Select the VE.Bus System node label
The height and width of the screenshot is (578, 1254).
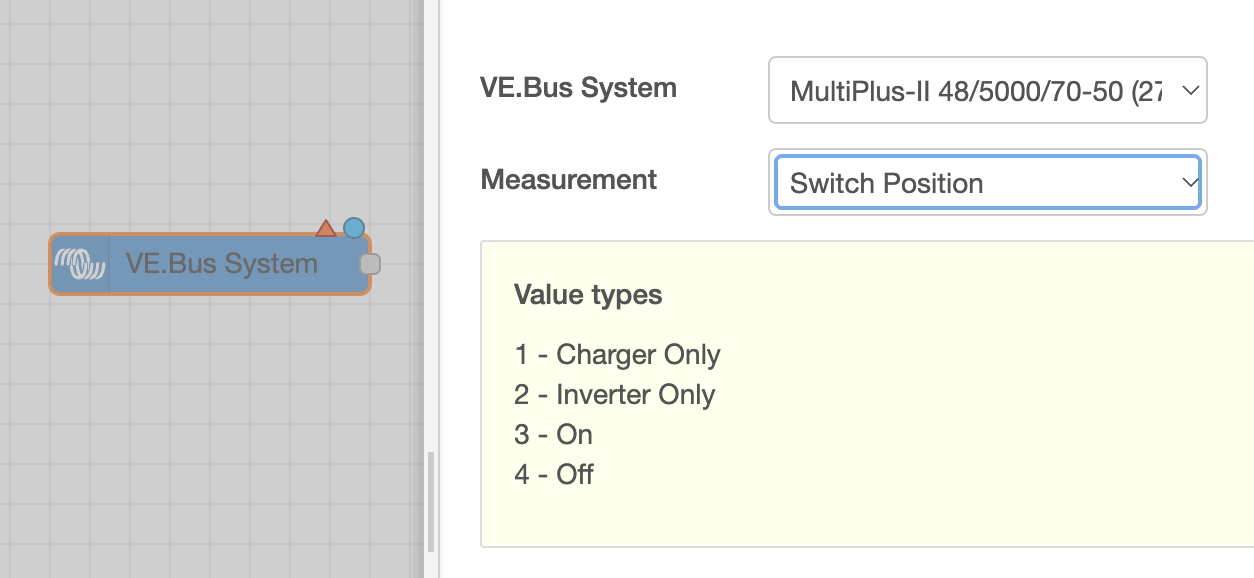pos(222,264)
